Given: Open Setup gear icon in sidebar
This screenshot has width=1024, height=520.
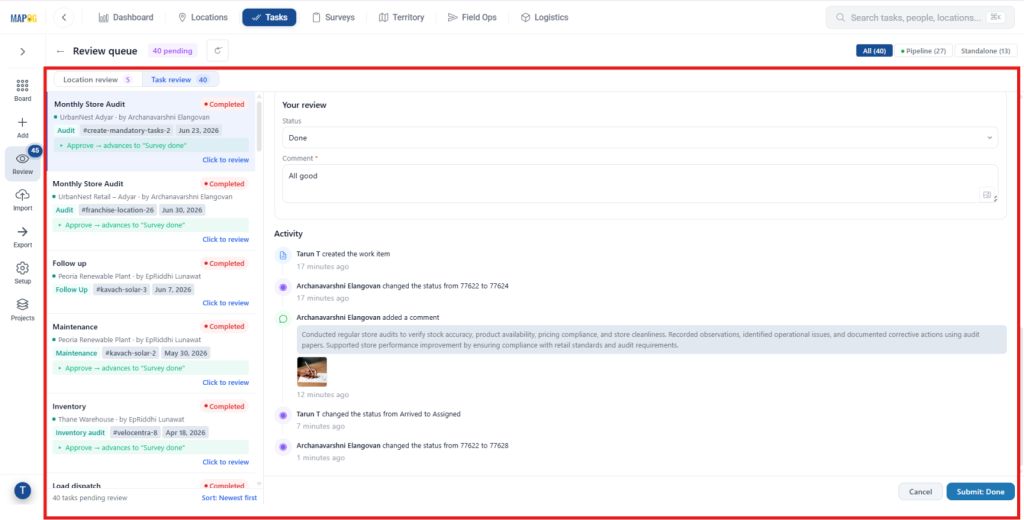Looking at the screenshot, I should click(22, 272).
